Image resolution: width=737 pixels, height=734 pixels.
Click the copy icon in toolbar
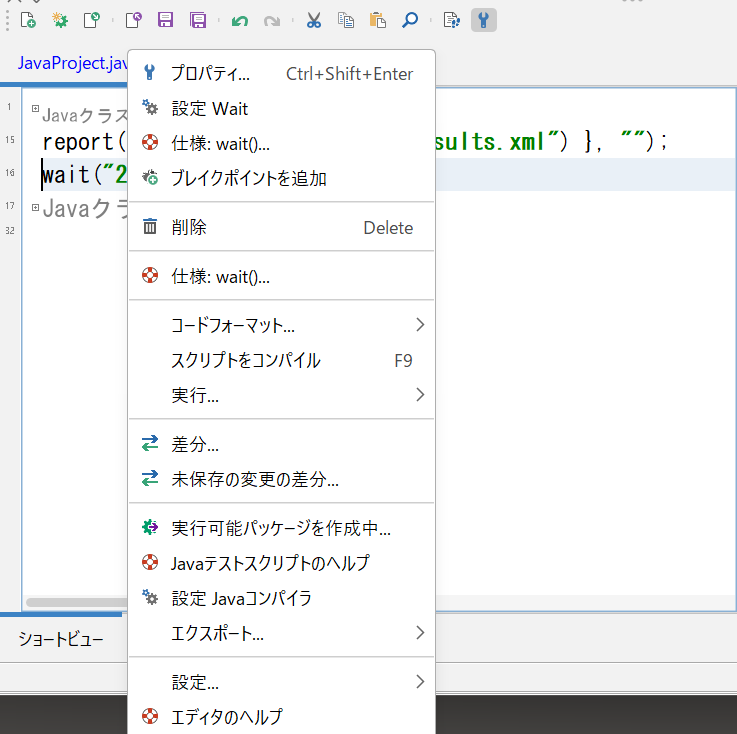[x=345, y=20]
